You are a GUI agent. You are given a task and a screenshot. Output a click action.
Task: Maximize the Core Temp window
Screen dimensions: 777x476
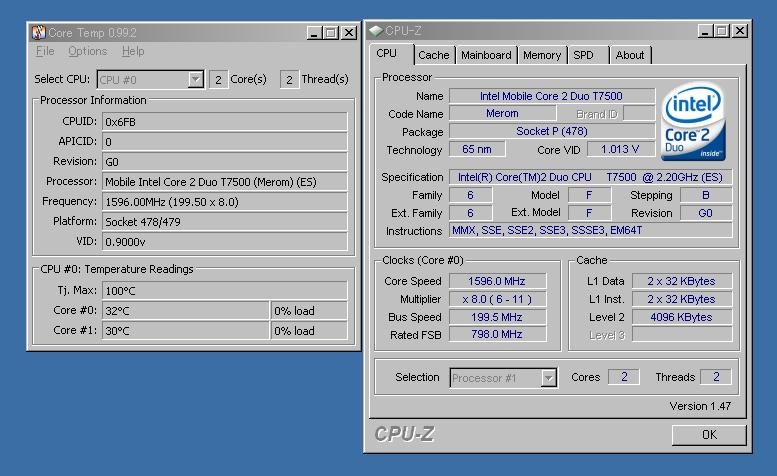(x=331, y=33)
